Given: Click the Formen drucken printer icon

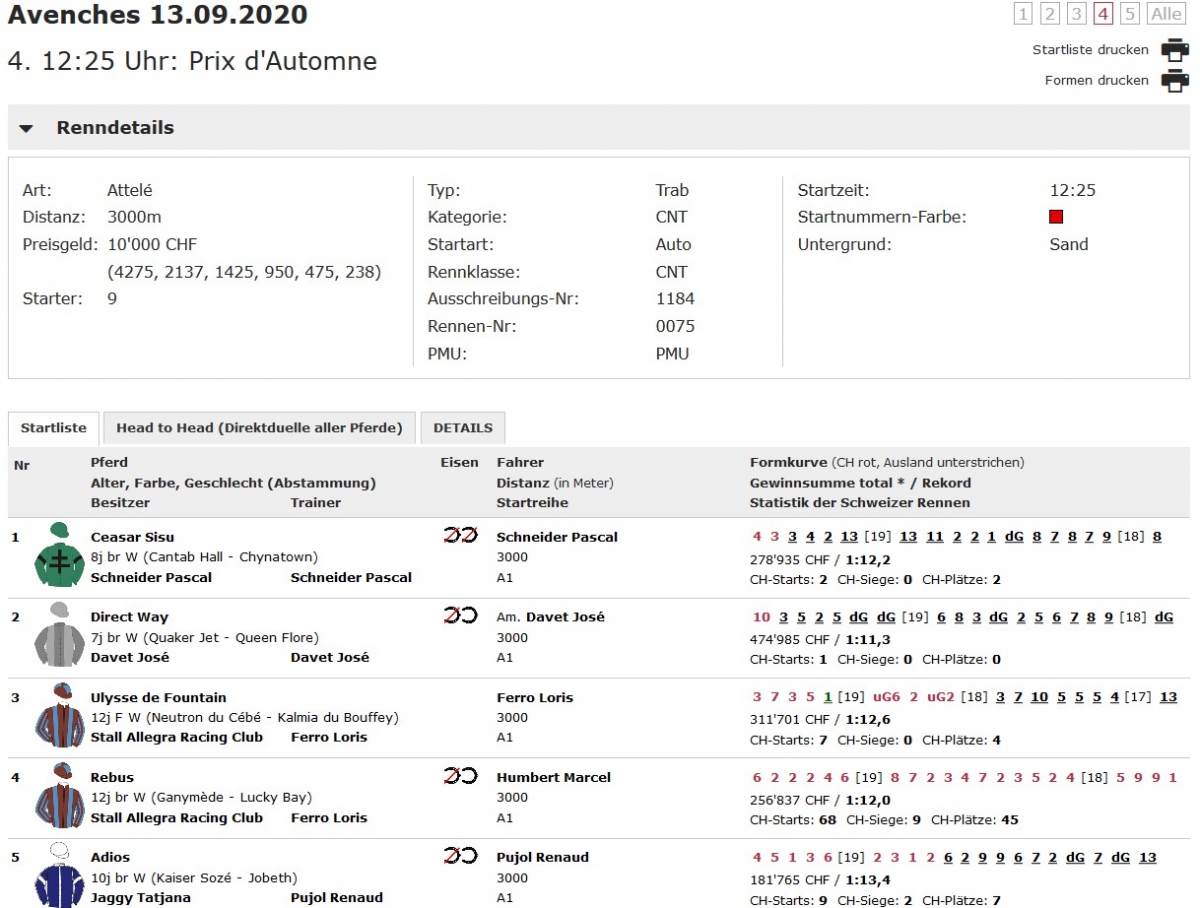Looking at the screenshot, I should pos(1174,81).
